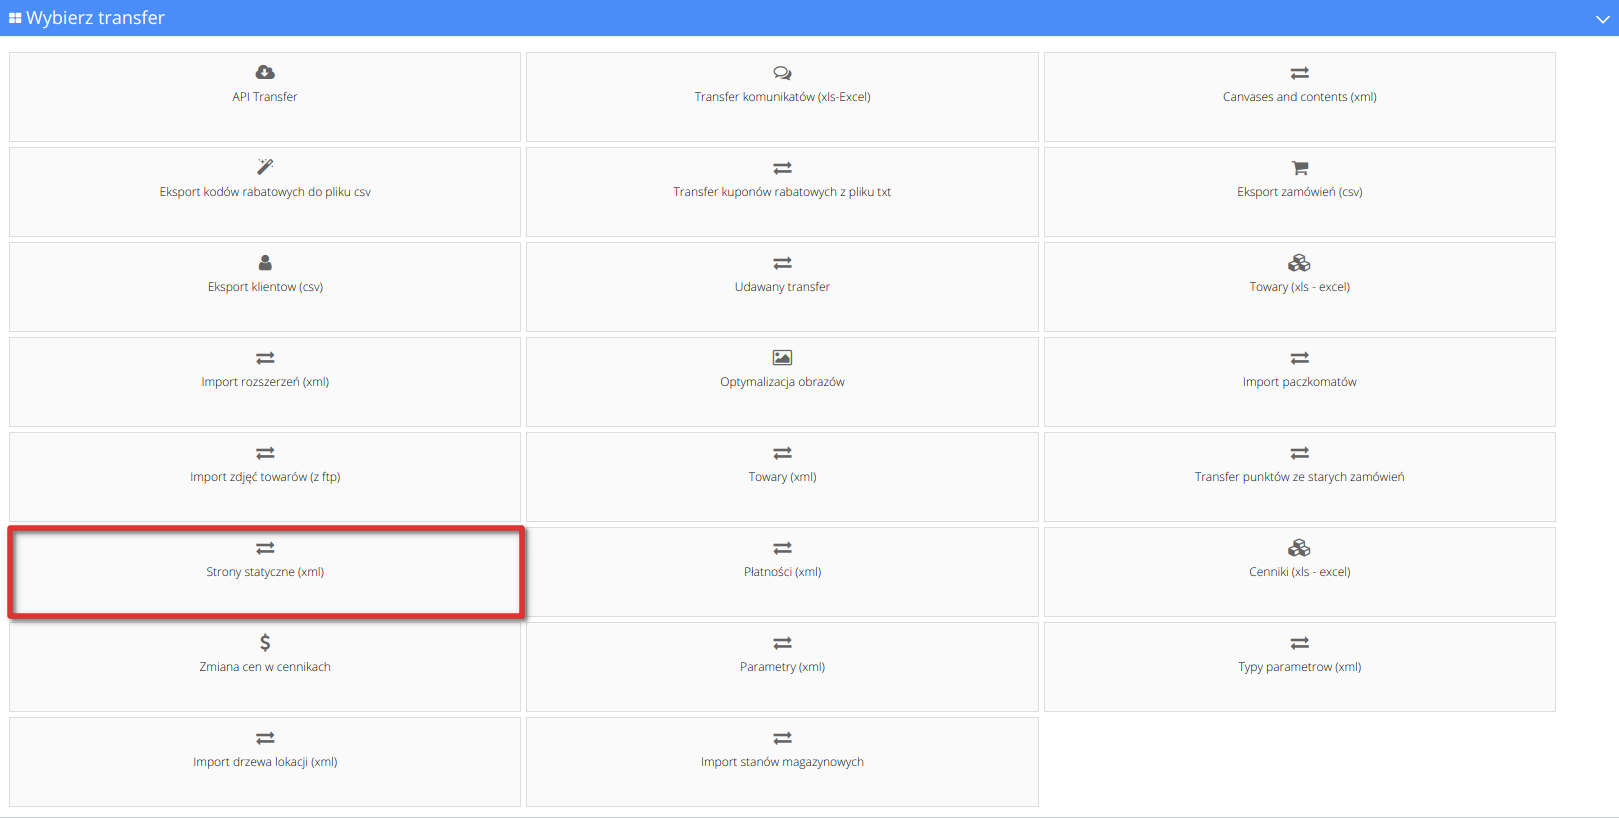Click the picture icon for Optymalizacja obrazów
This screenshot has height=818, width=1619.
coord(782,357)
